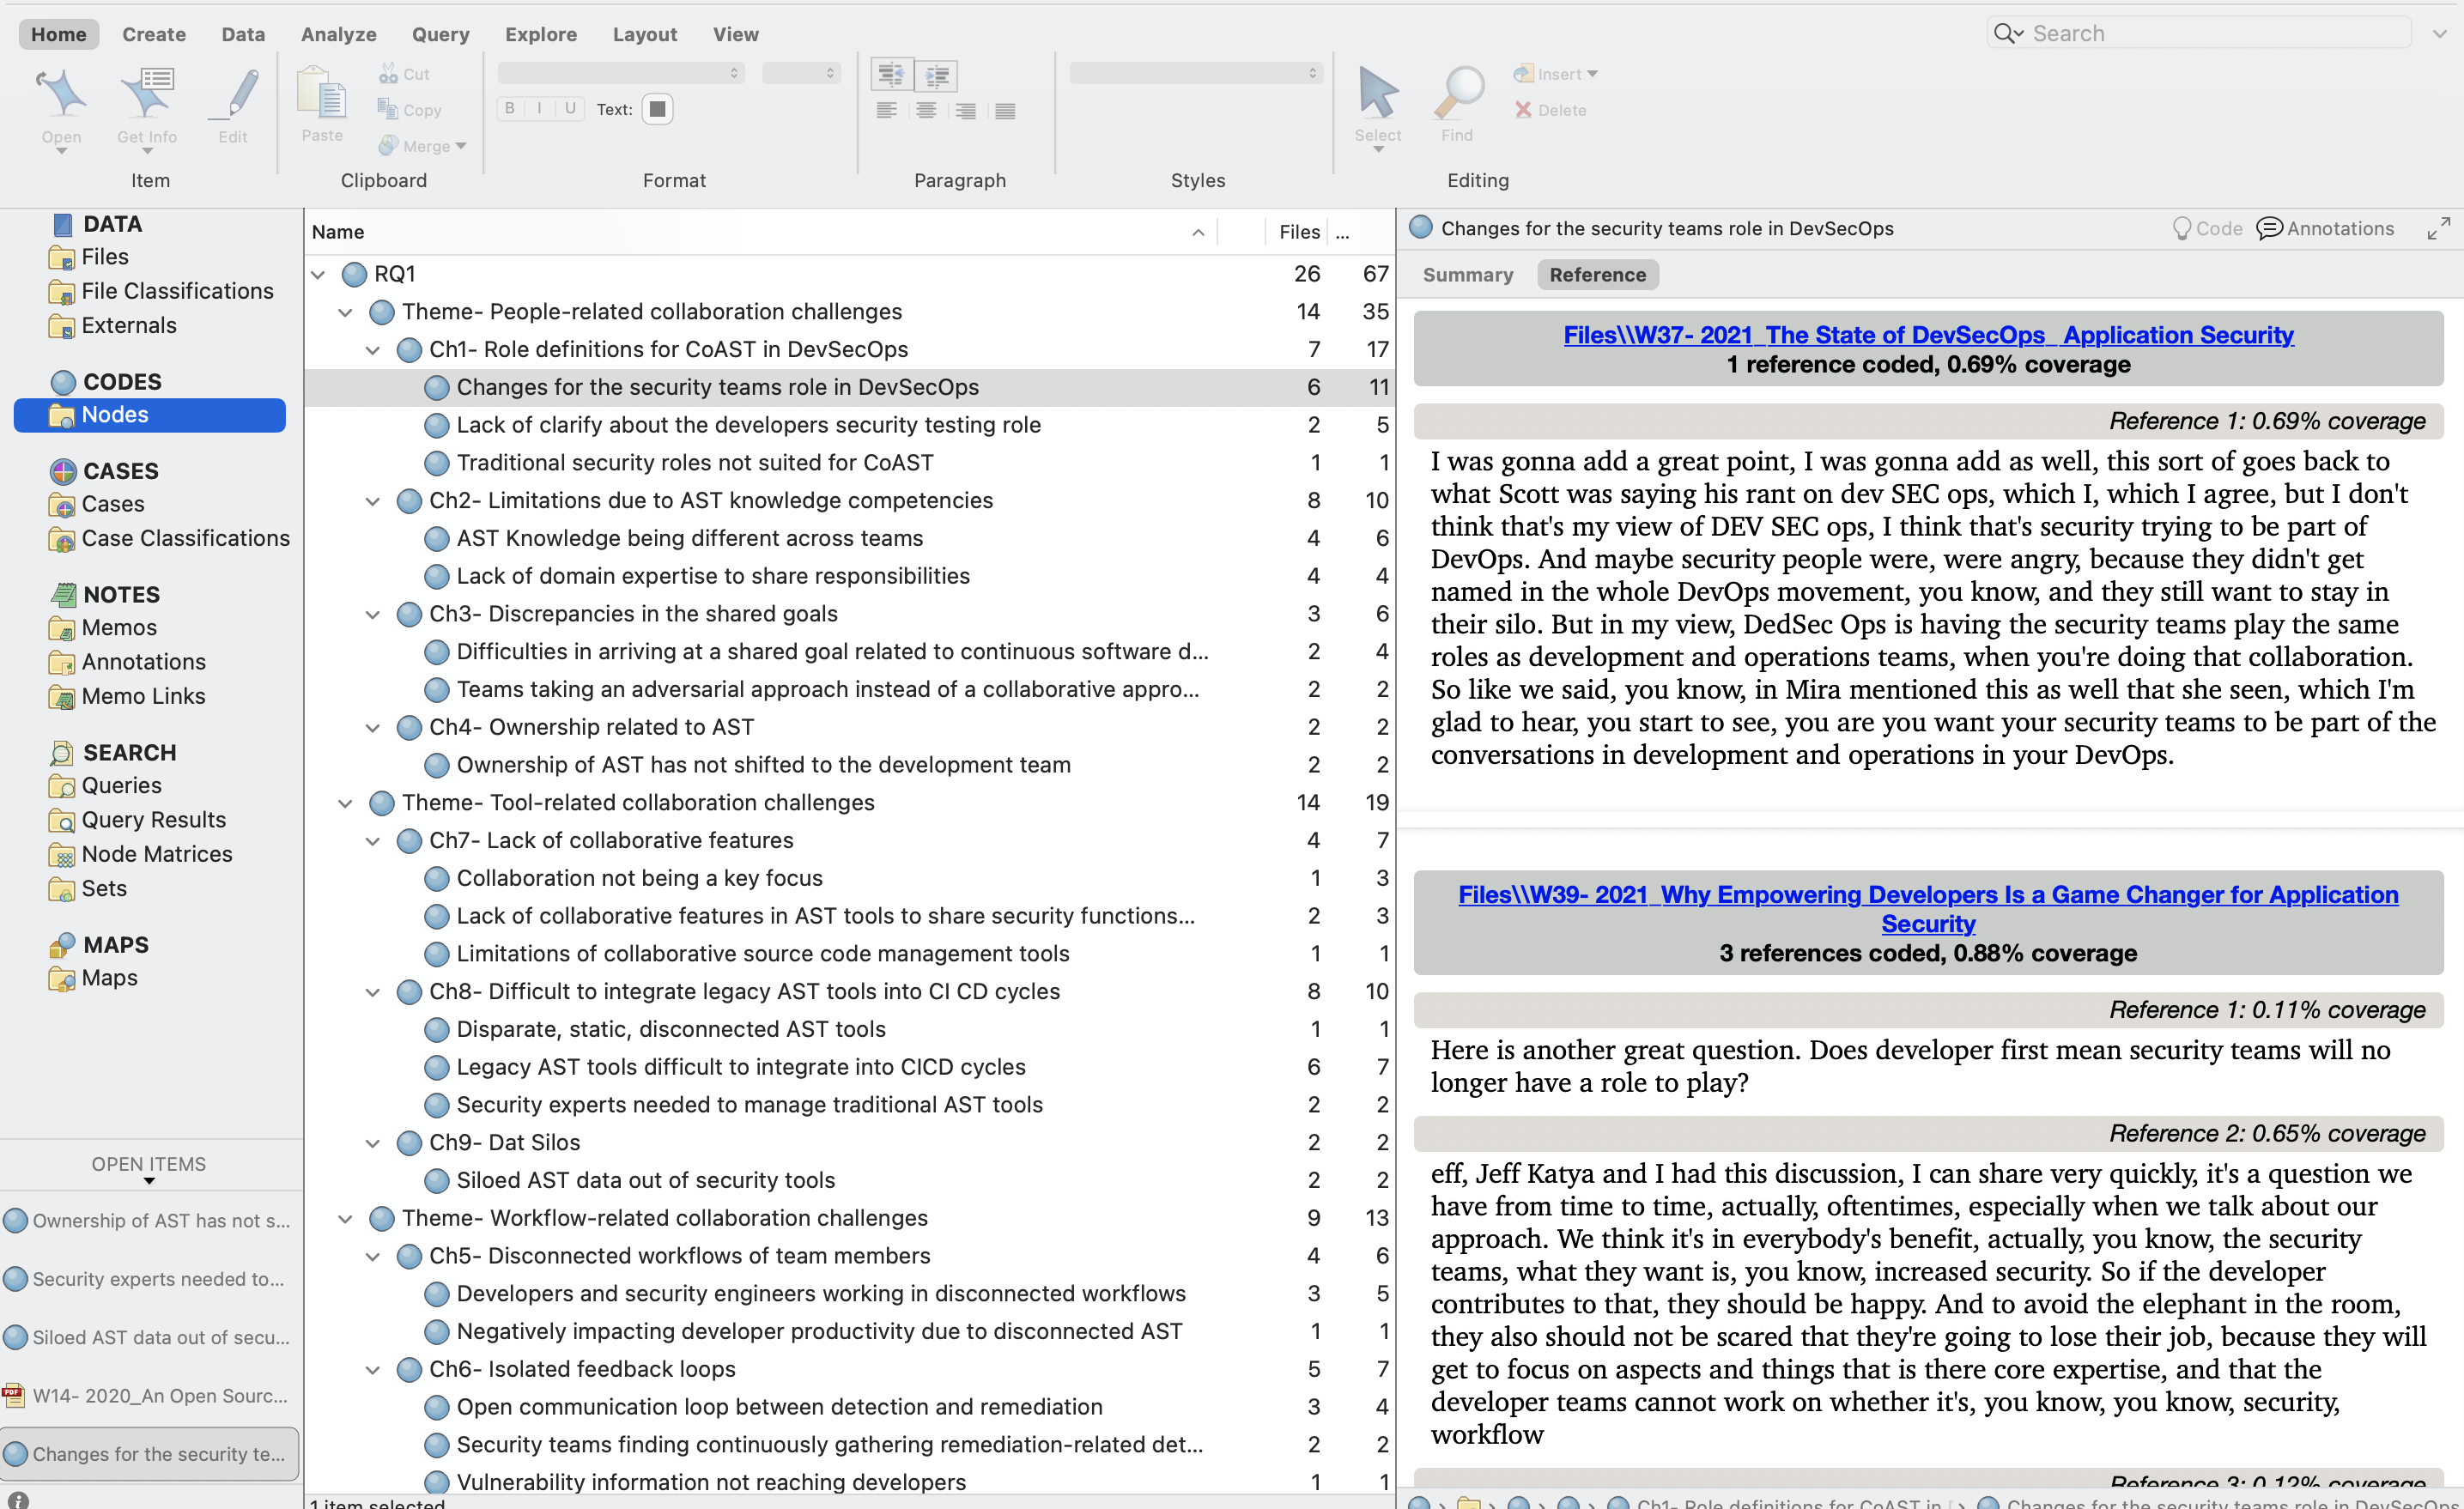Collapse Ch1- Role definitions node
Viewport: 2464px width, 1509px height.
tap(373, 350)
